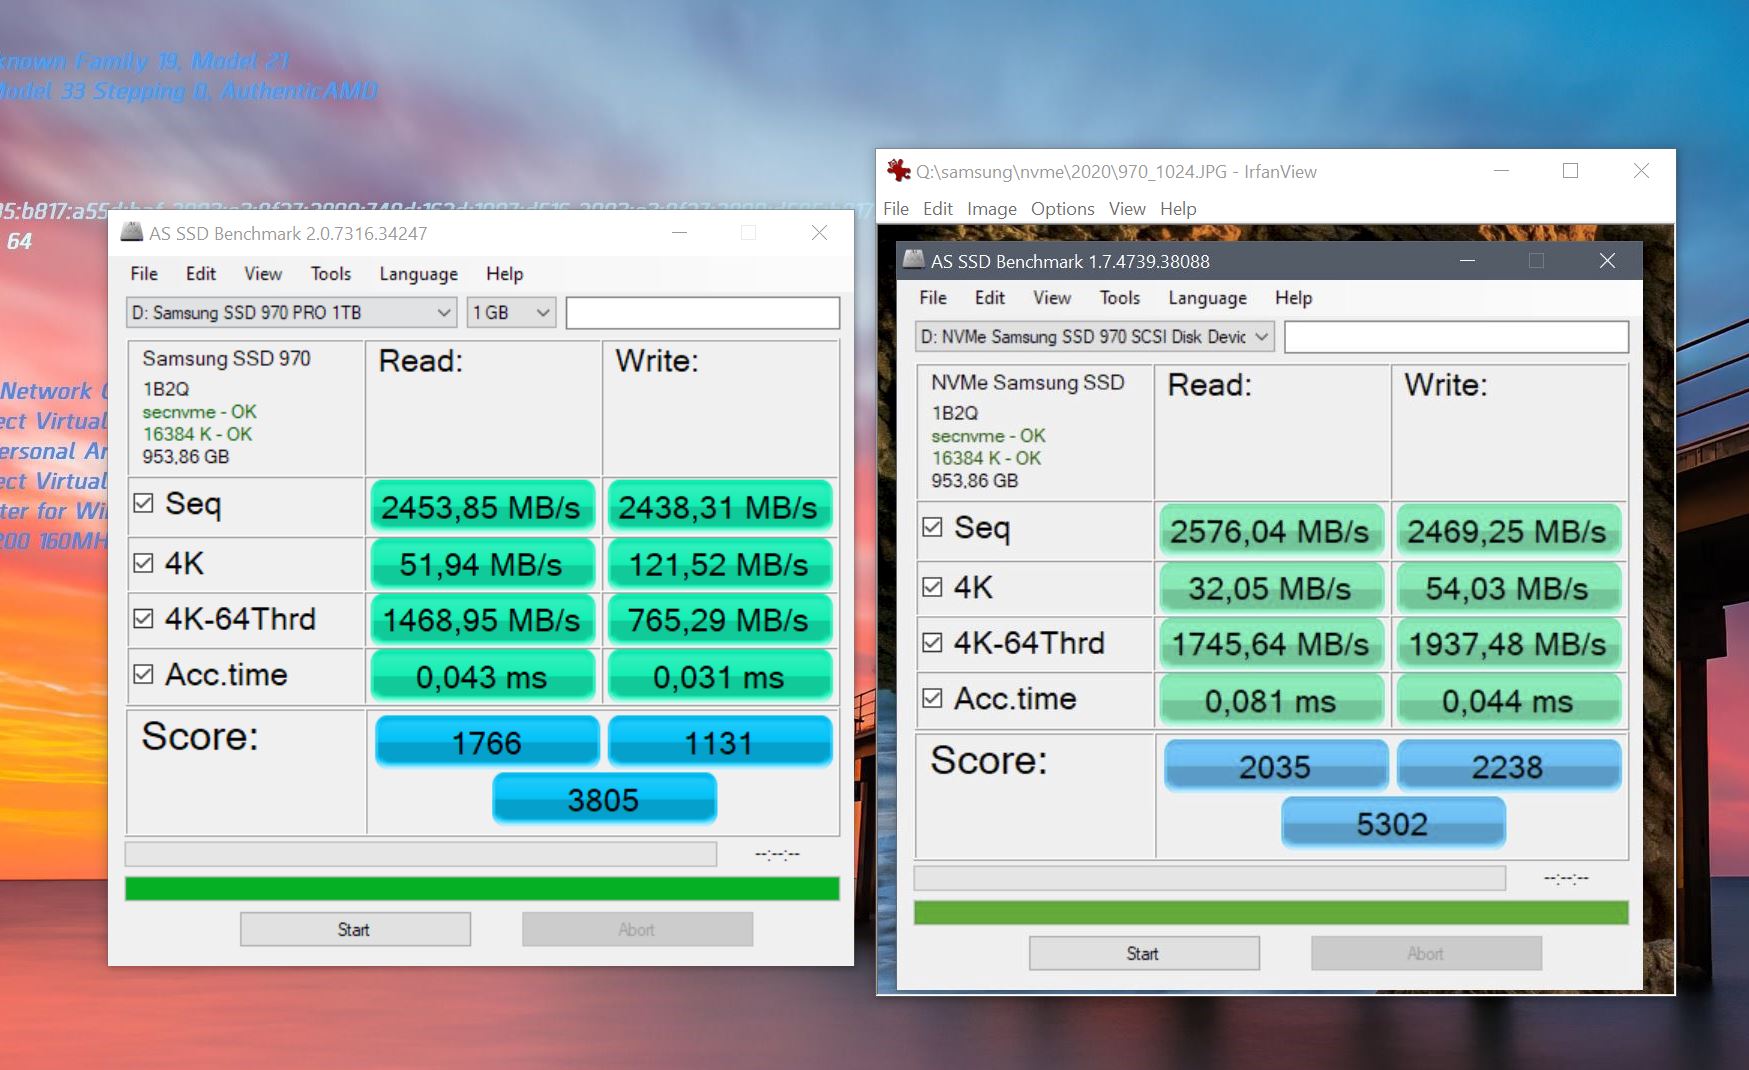Open Help menu in AS SSD 2.0
The height and width of the screenshot is (1070, 1749).
(x=504, y=273)
